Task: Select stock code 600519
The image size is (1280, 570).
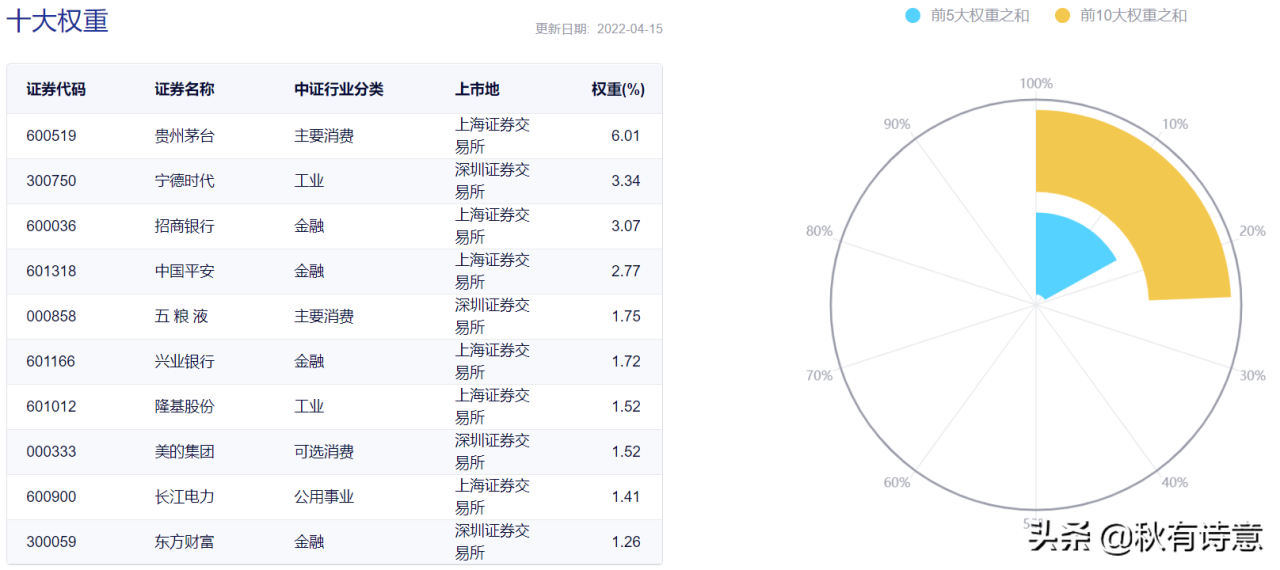Action: (x=51, y=136)
